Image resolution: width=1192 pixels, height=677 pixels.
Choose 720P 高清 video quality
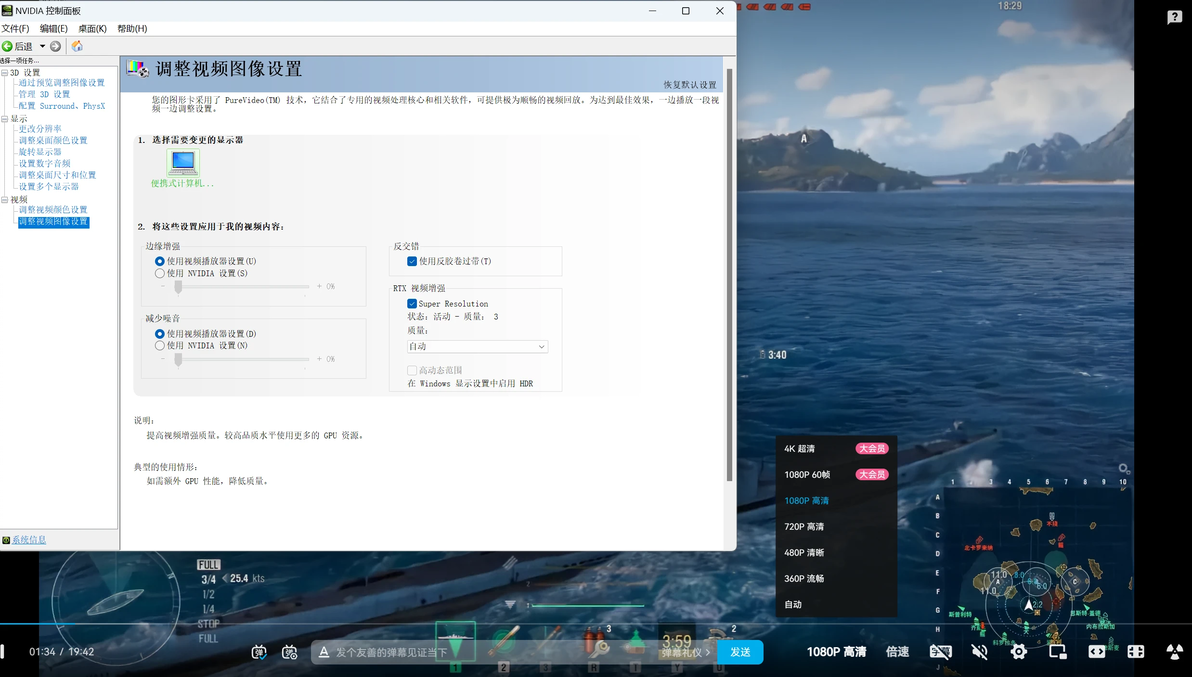tap(836, 527)
